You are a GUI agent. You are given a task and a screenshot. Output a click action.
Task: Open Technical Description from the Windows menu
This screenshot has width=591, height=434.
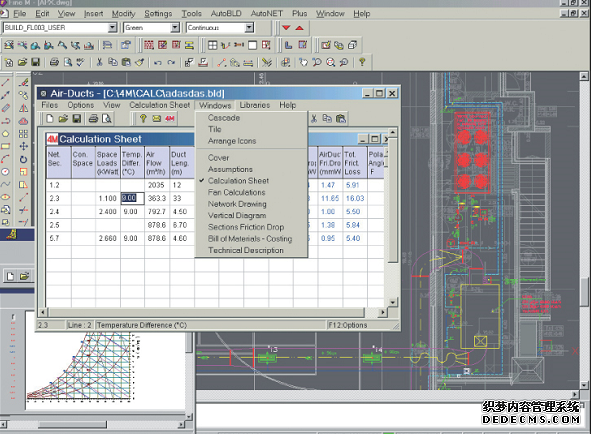pyautogui.click(x=246, y=250)
